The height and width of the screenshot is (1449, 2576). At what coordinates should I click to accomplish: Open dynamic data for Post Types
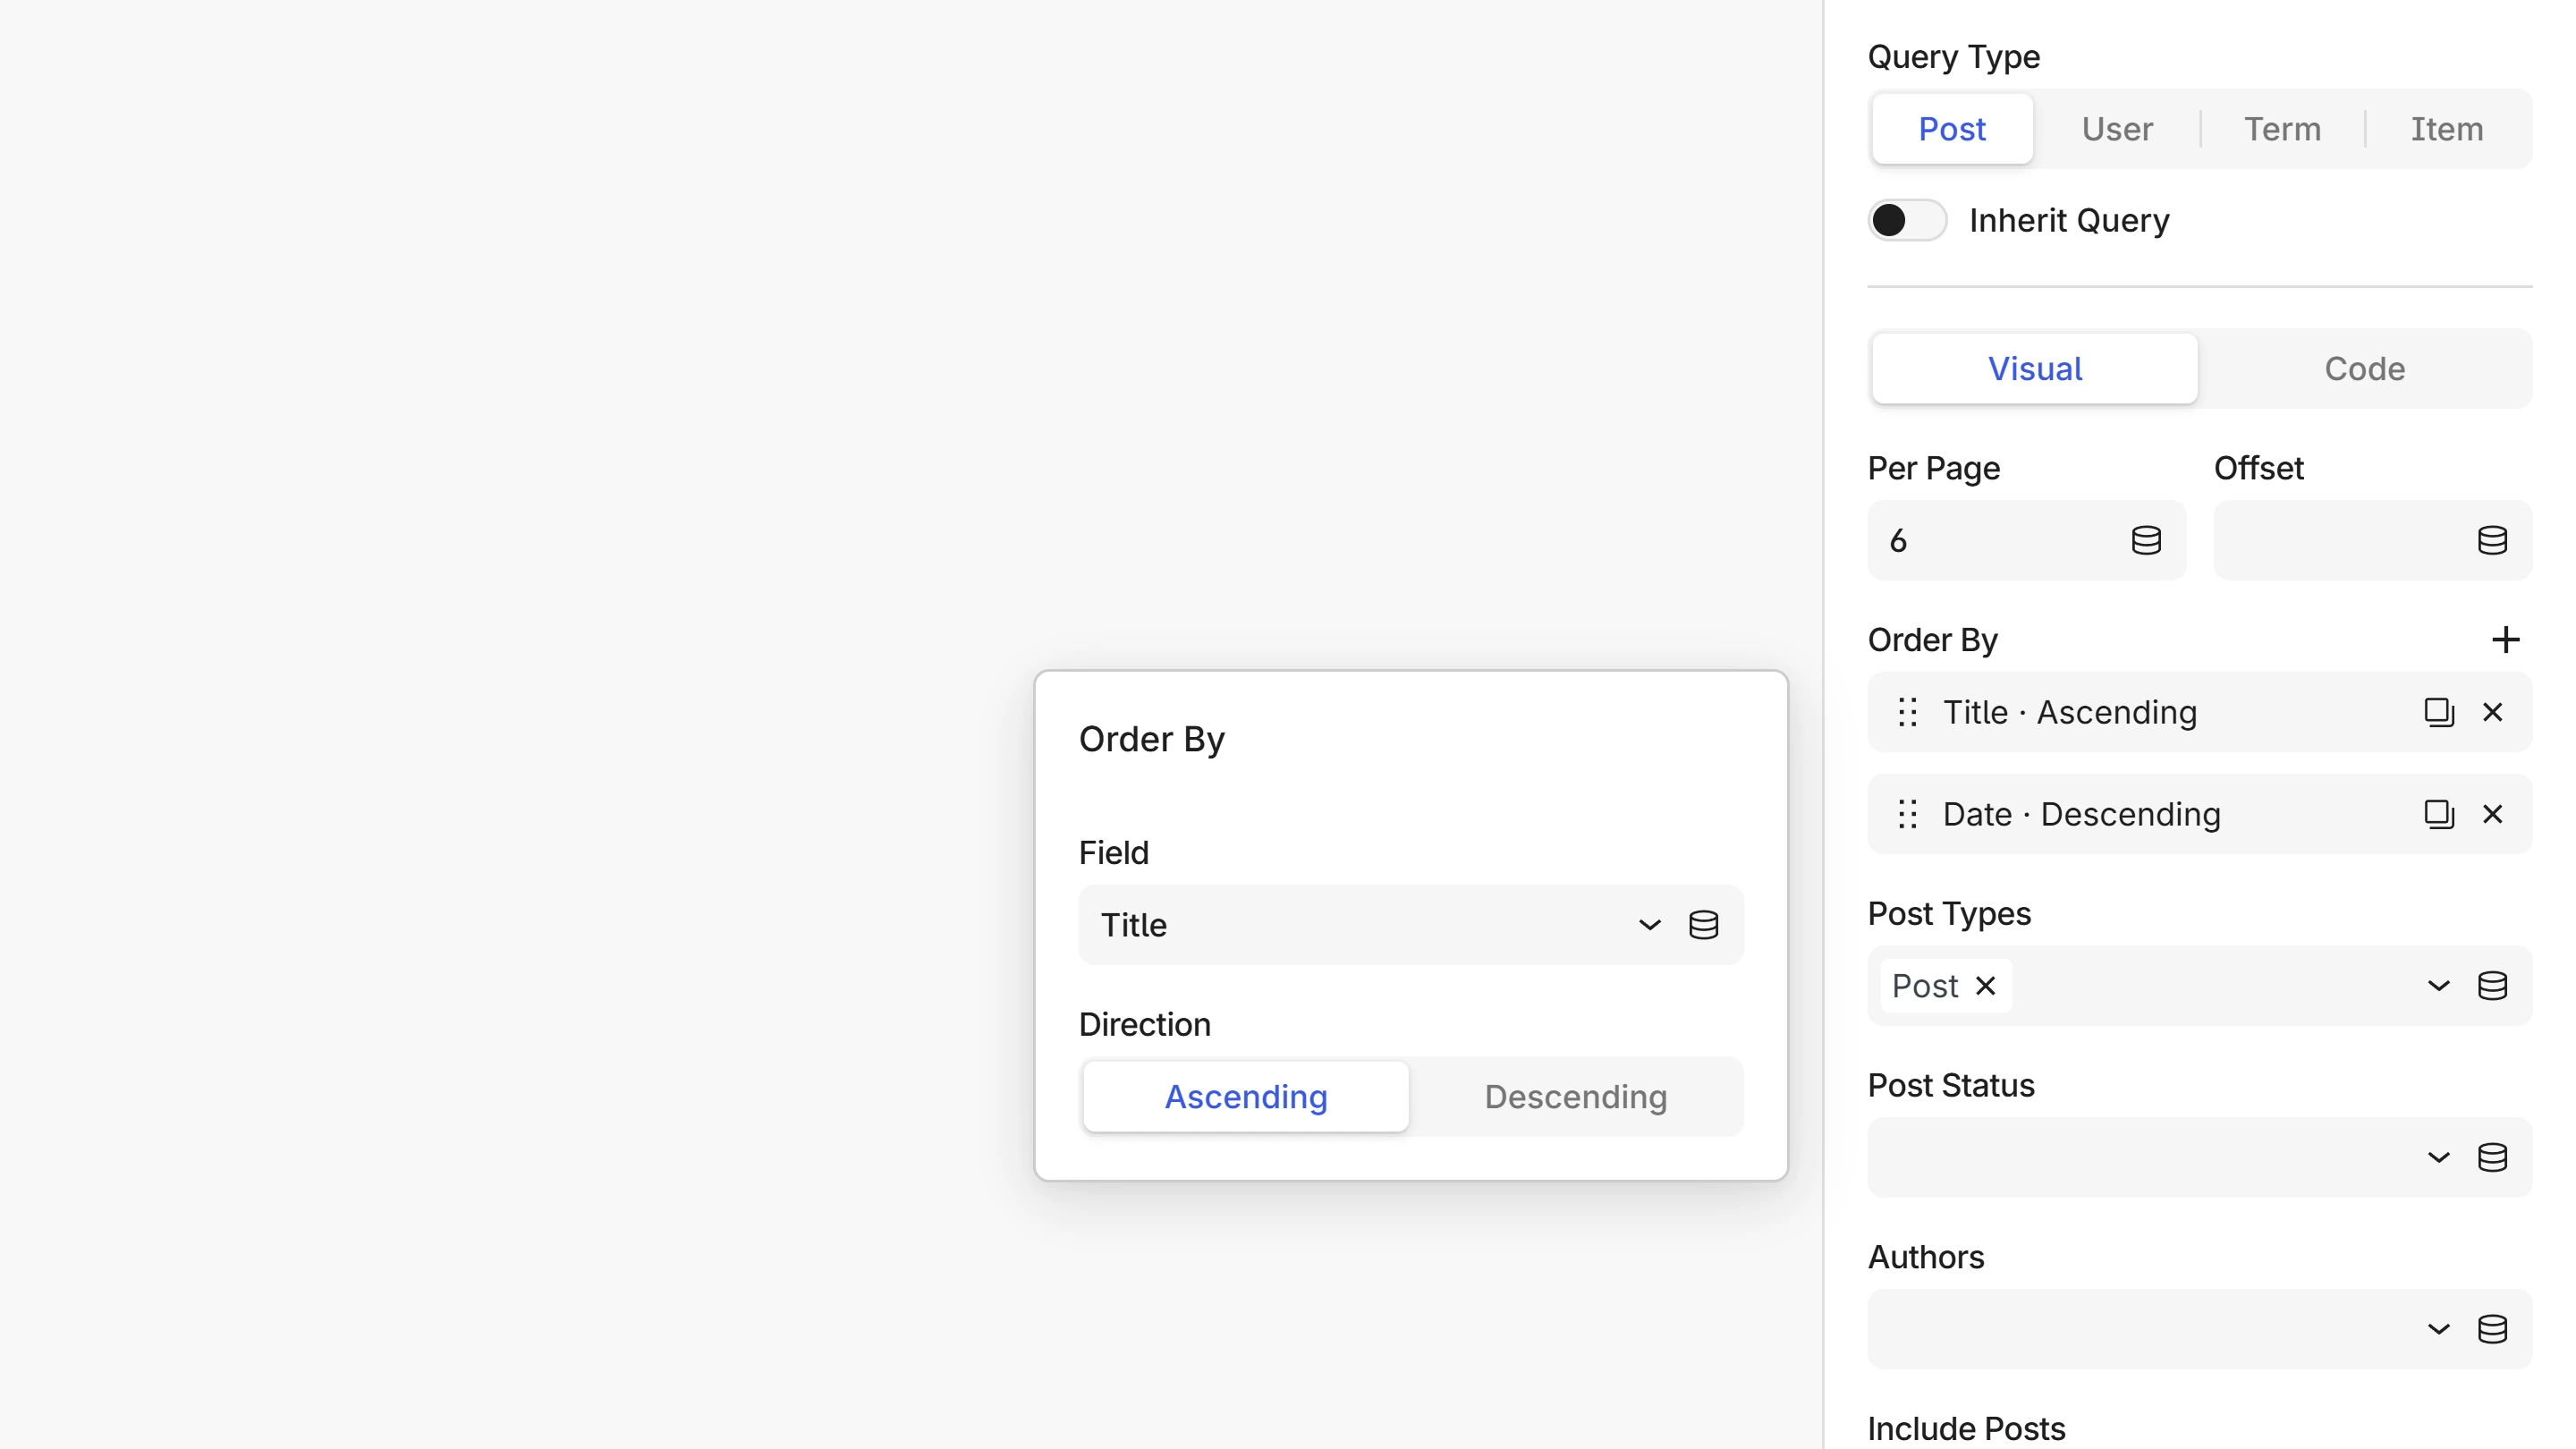[x=2492, y=986]
